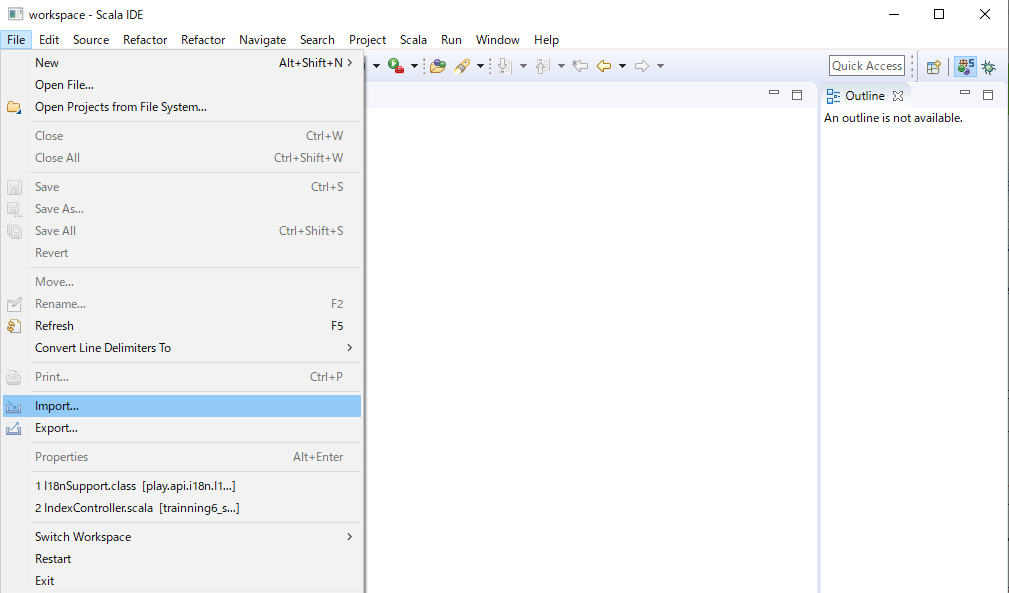Expand Convert Line Delimiters To submenu

pos(181,347)
